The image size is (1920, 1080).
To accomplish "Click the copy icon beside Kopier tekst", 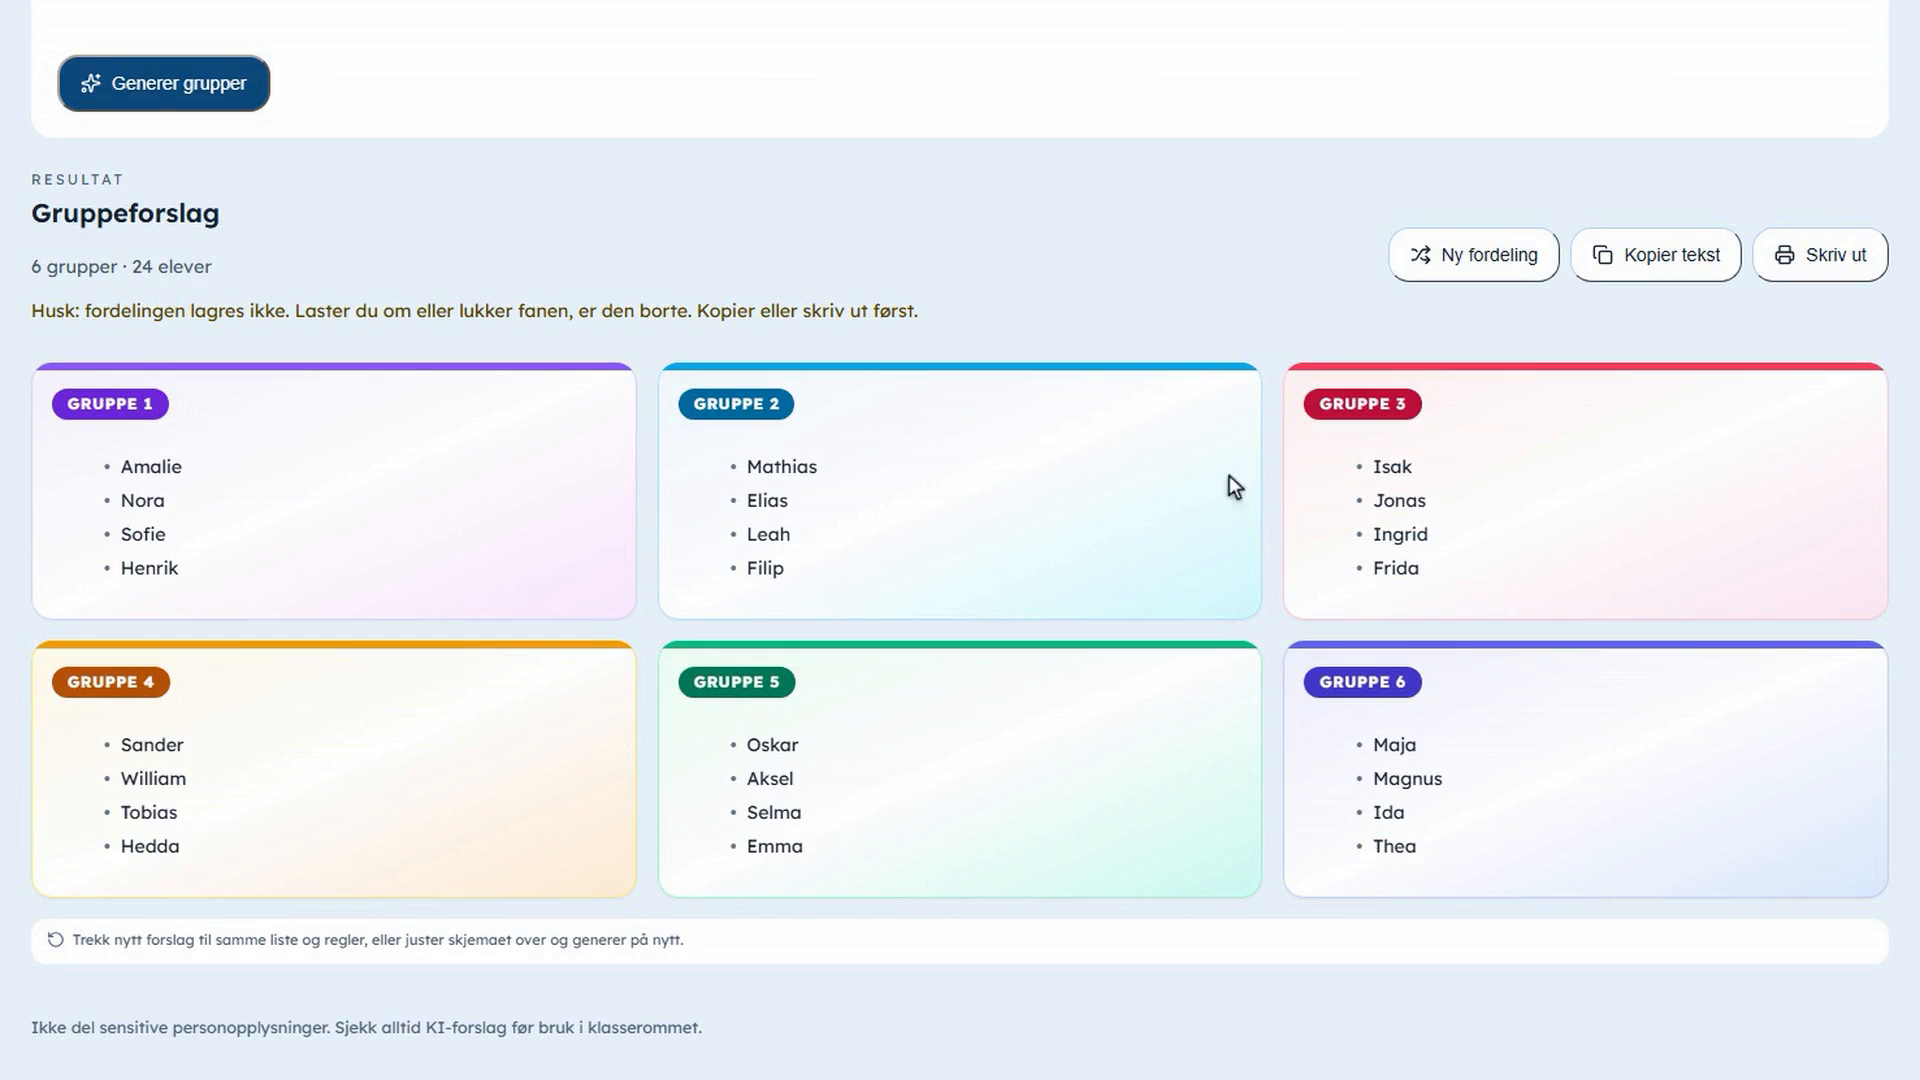I will 1602,255.
